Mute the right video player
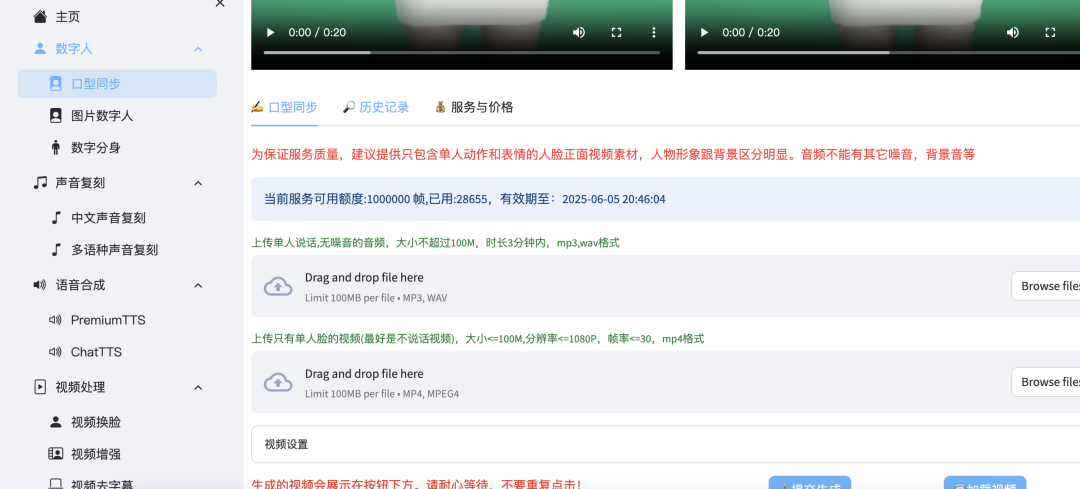 coord(1012,32)
